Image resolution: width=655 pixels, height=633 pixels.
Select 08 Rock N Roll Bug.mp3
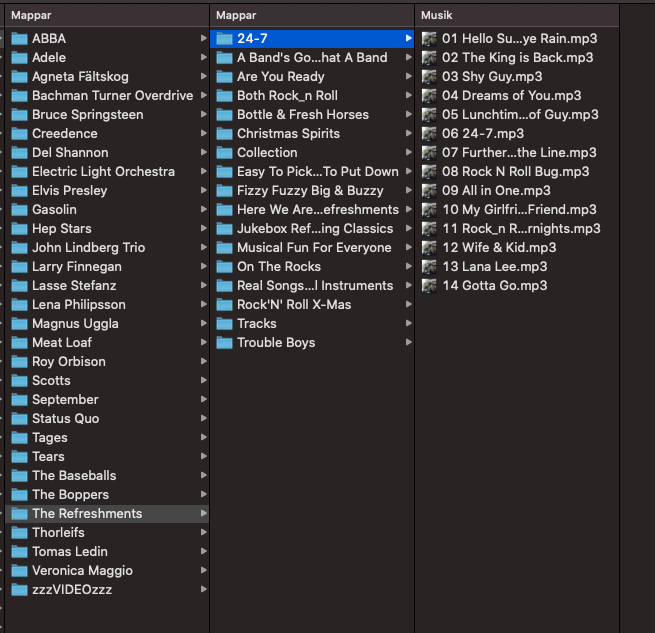pyautogui.click(x=517, y=172)
